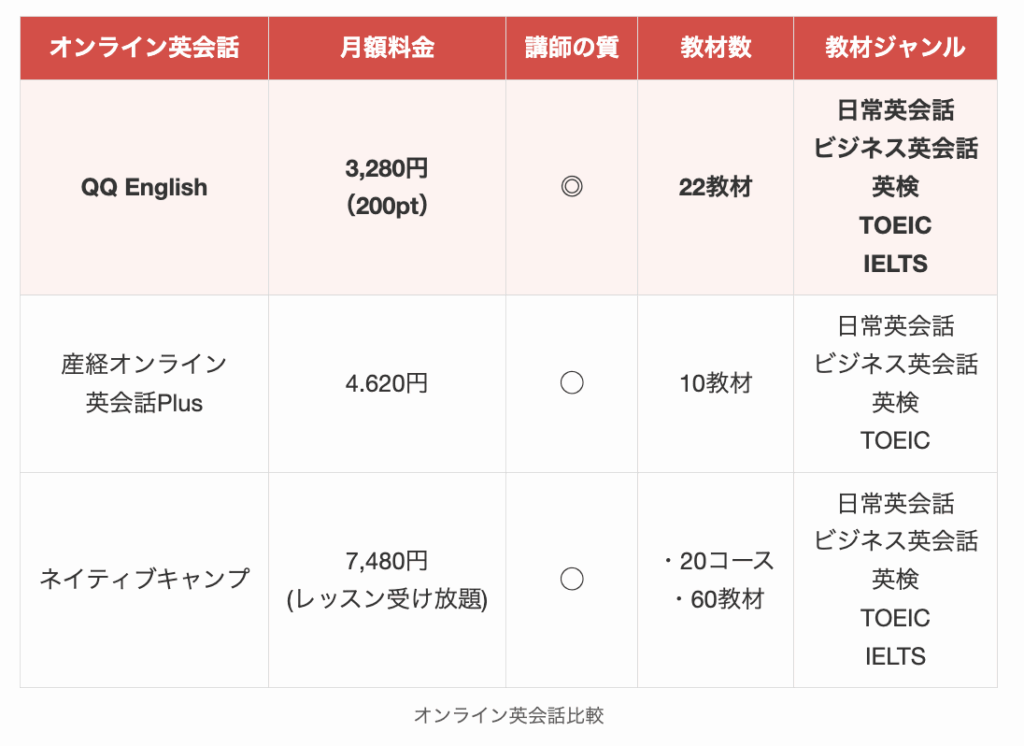This screenshot has width=1024, height=746.
Task: Select the 月額料金 column header
Action: 387,48
